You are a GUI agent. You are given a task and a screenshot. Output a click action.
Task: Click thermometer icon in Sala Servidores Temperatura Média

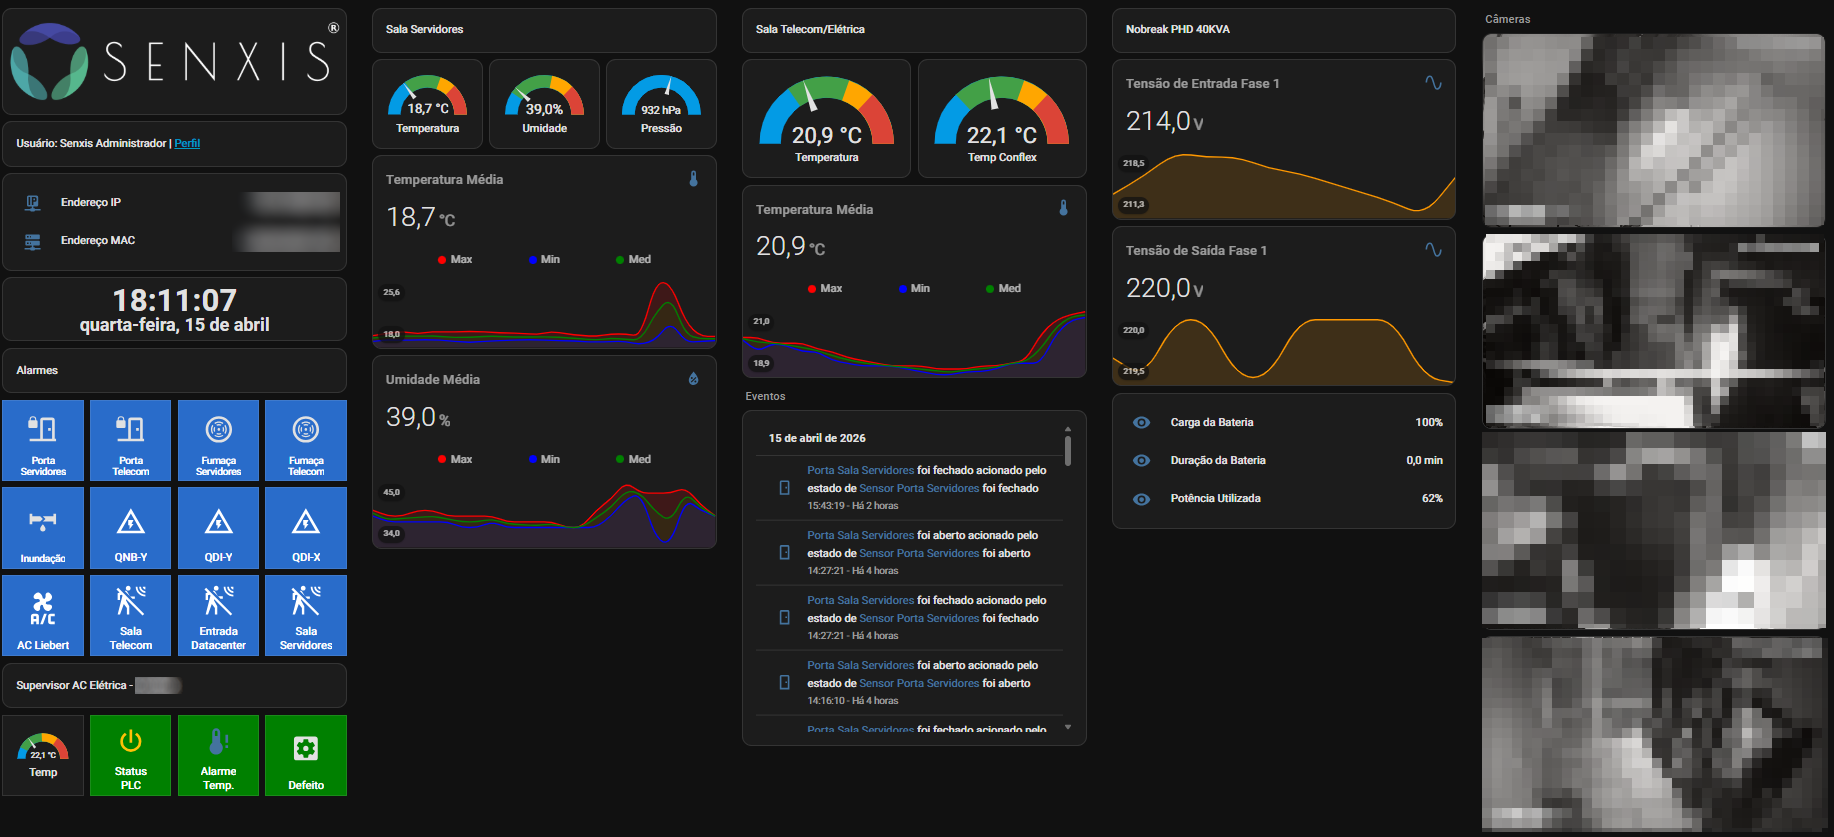point(693,179)
